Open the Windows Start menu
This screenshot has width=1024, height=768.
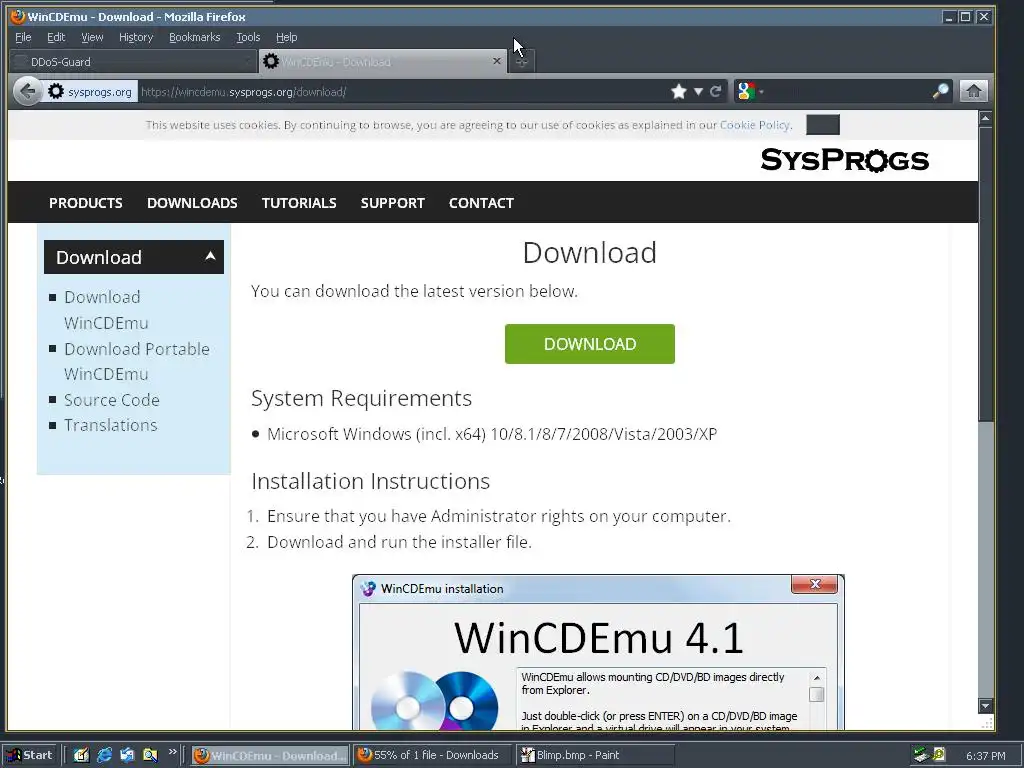(31, 755)
